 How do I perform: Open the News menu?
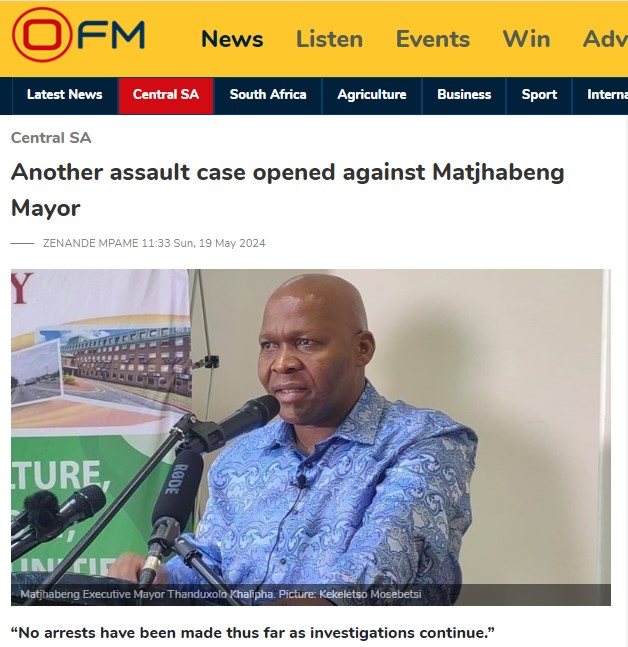pos(232,39)
